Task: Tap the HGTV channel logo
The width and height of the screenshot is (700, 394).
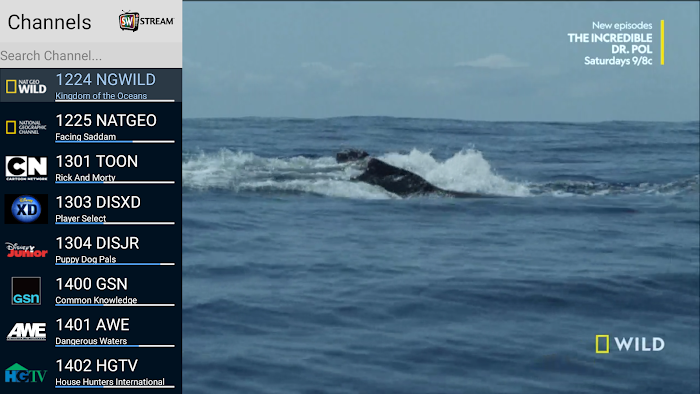Action: tap(26, 373)
